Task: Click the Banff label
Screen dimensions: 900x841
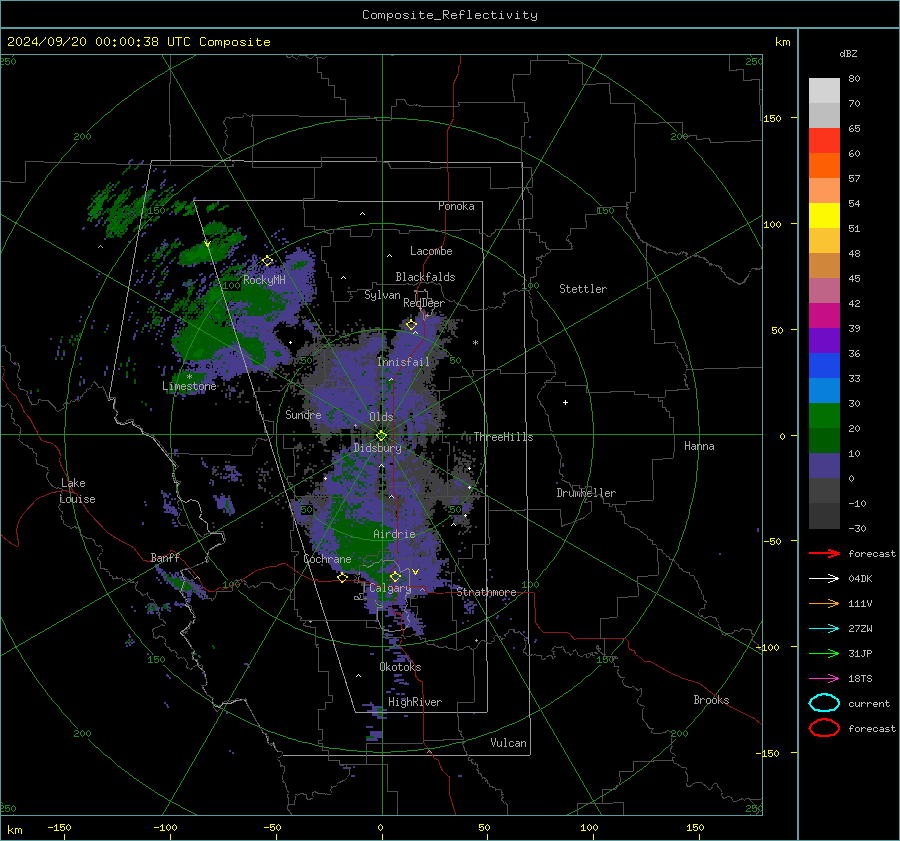Action: coord(165,557)
